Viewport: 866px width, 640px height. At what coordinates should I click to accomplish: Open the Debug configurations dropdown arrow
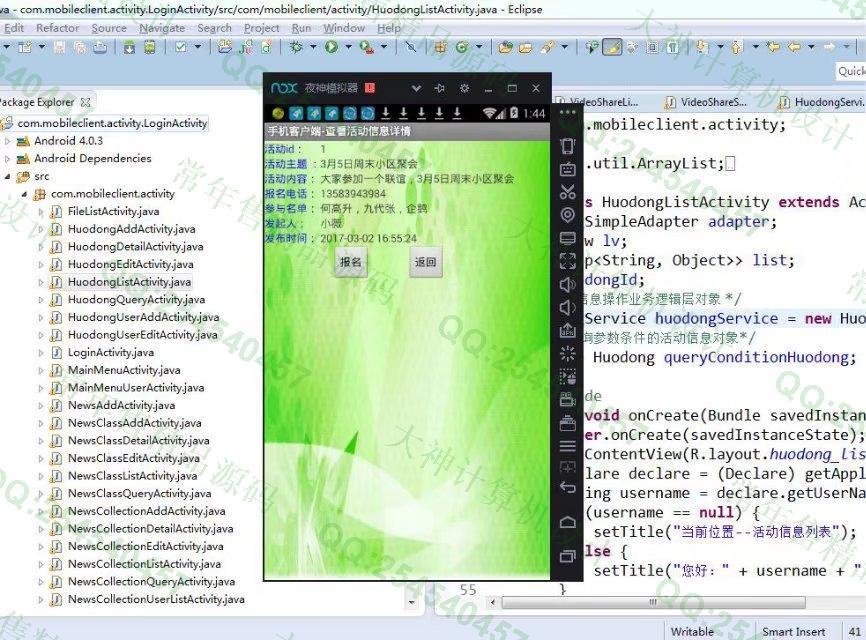(313, 47)
